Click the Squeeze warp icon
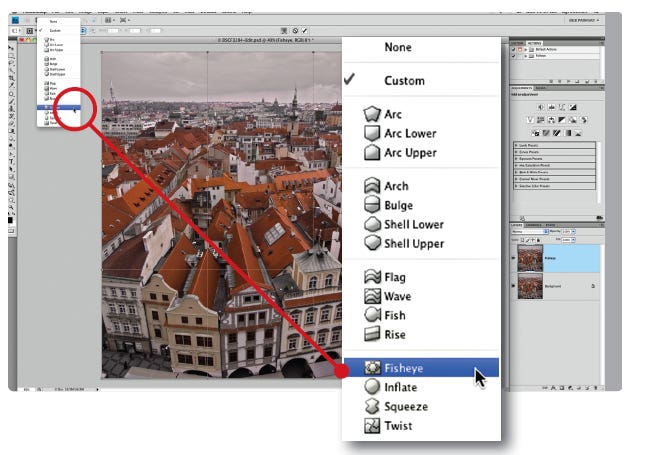645x455 pixels. [371, 407]
